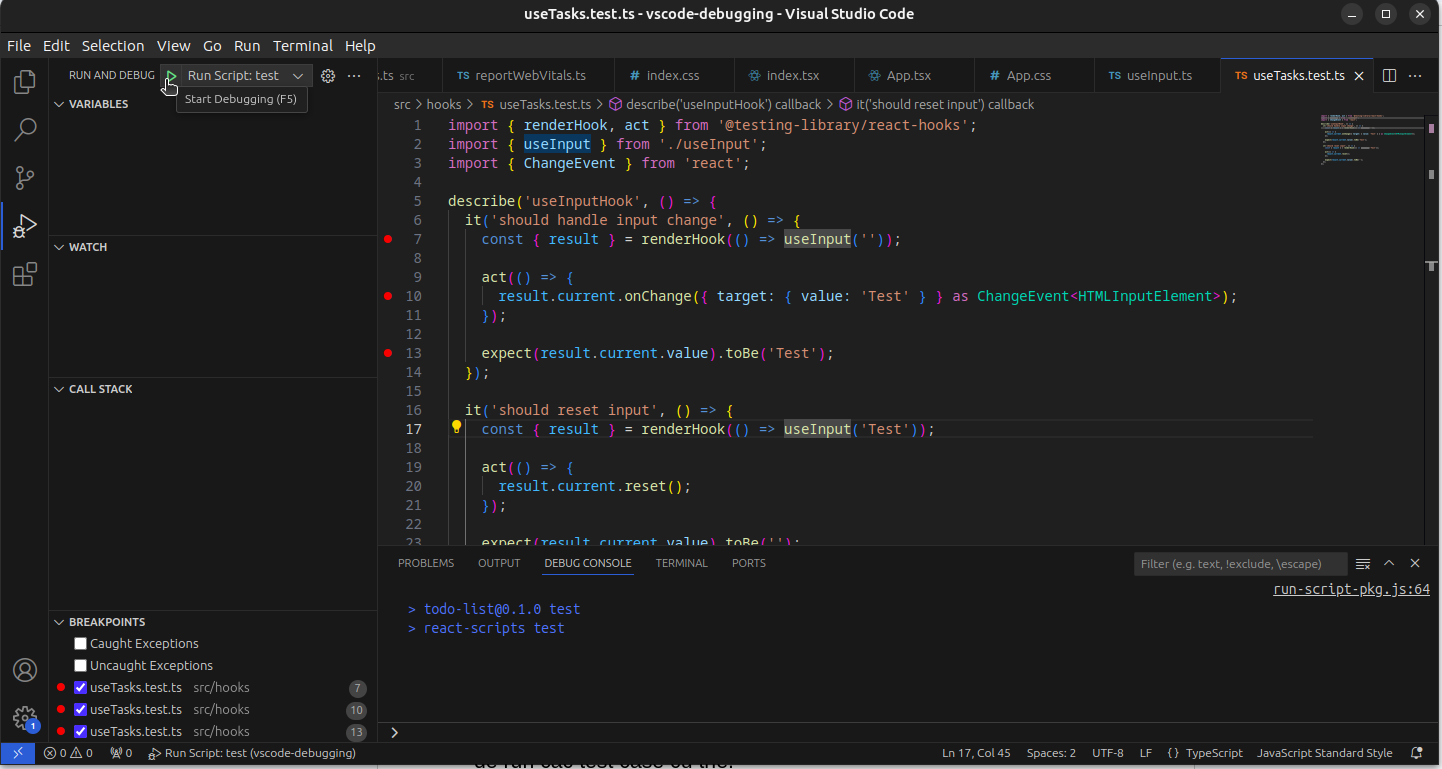Switch to the PROBLEMS panel tab

click(x=425, y=563)
